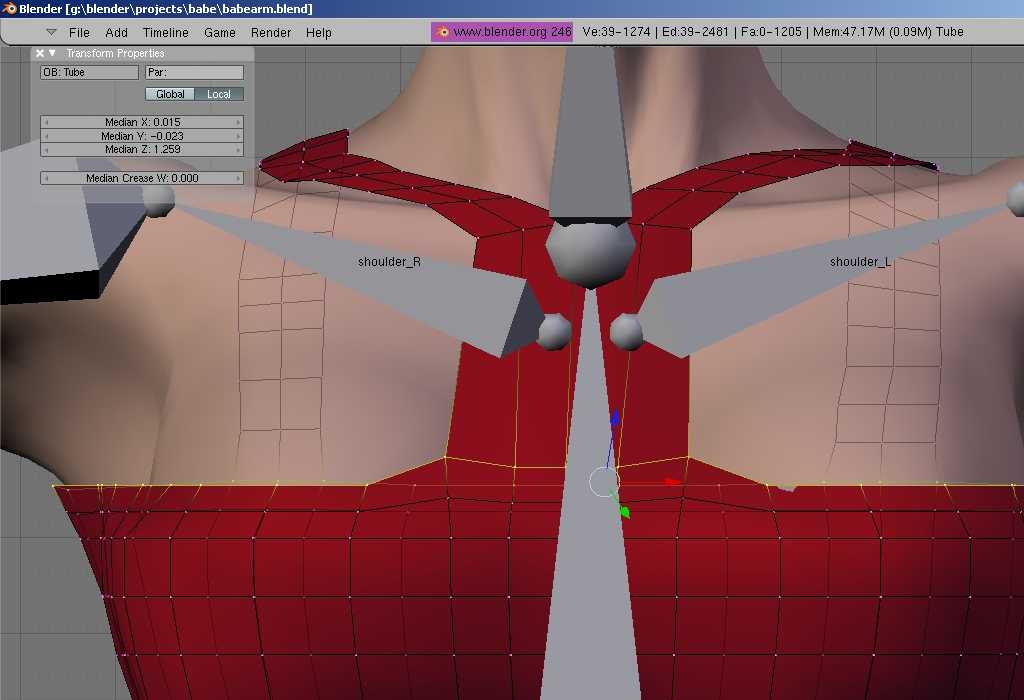Enable the Global coordinates toggle

tap(170, 94)
